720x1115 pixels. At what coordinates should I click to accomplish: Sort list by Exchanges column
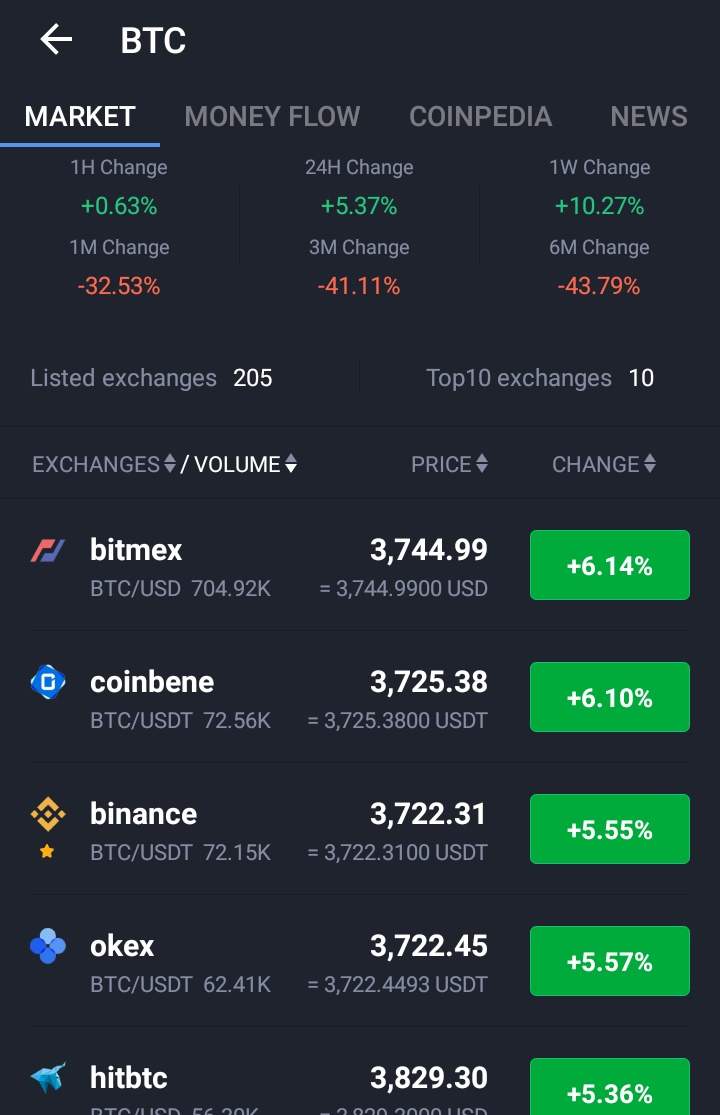[x=104, y=464]
